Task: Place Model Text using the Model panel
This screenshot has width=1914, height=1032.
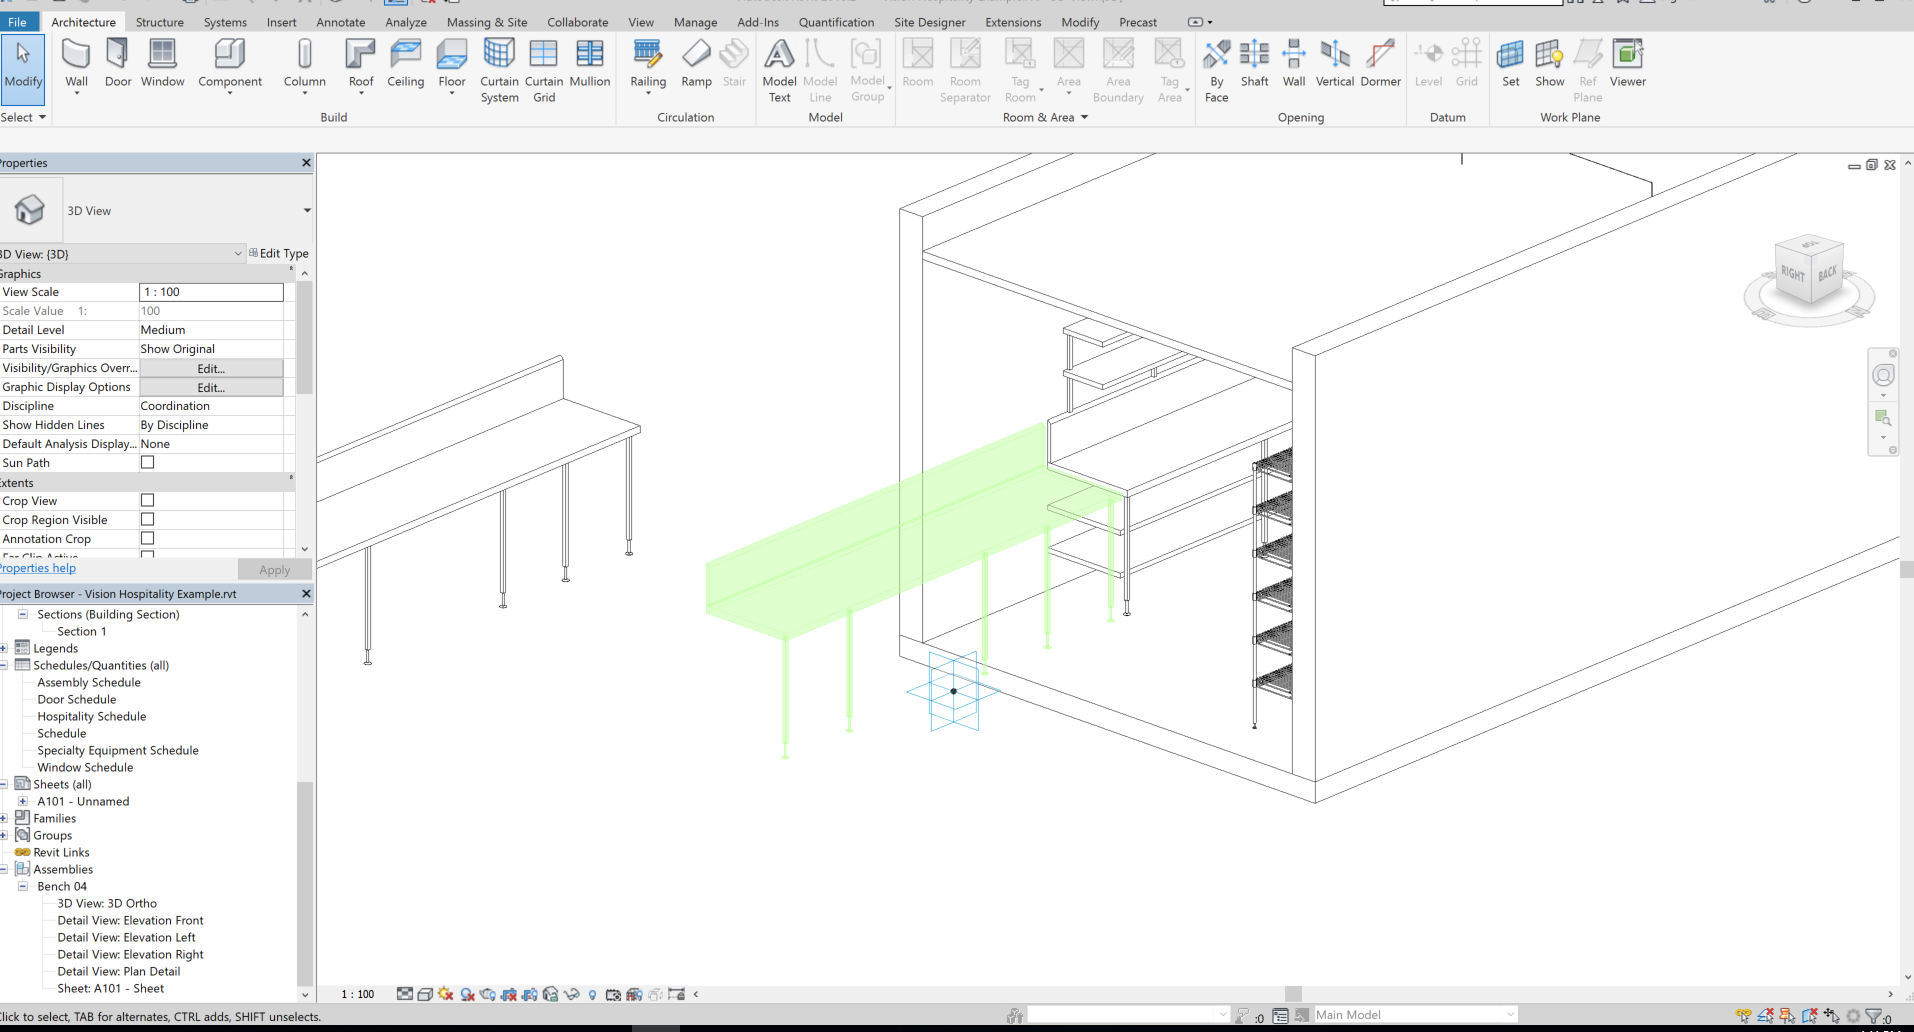Action: 779,62
